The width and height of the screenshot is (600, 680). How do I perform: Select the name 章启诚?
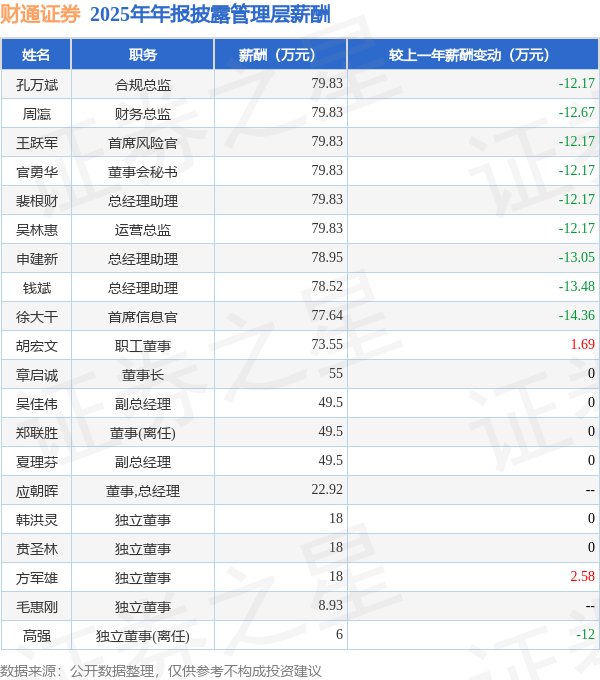[37, 375]
